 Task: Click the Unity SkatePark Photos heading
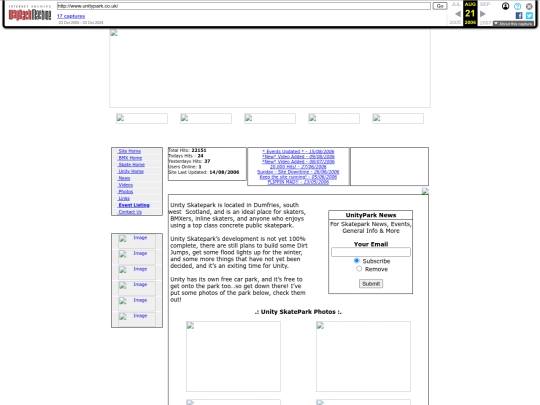click(298, 312)
